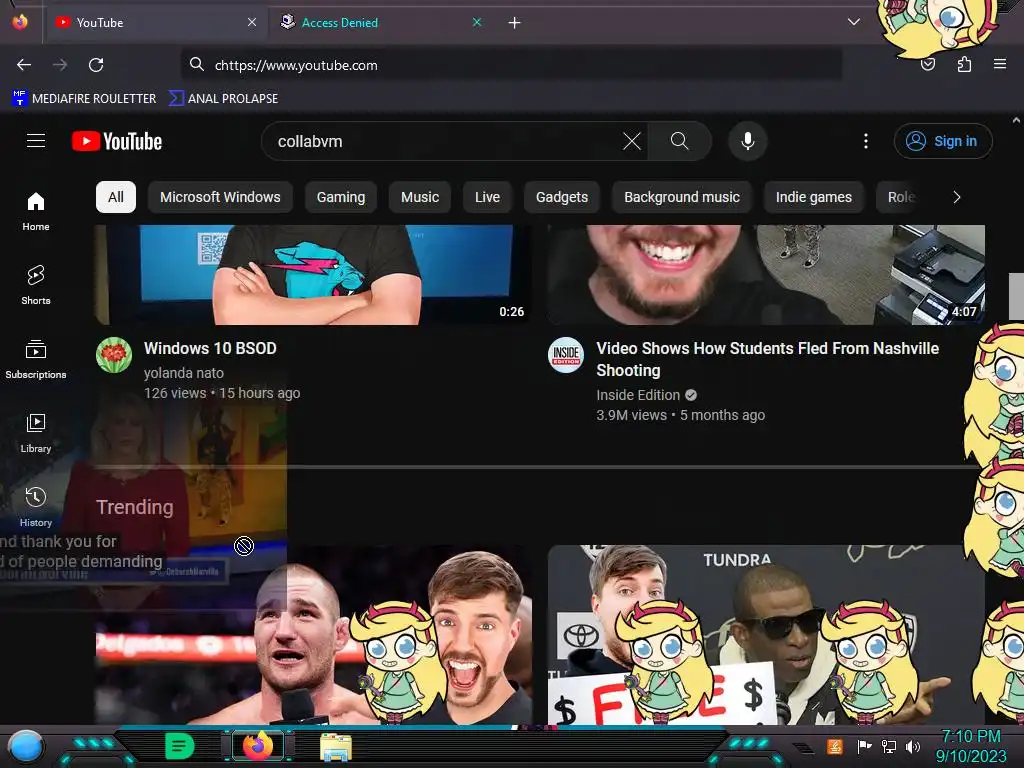1024x768 pixels.
Task: Close the Access Denied tab
Action: [x=477, y=22]
